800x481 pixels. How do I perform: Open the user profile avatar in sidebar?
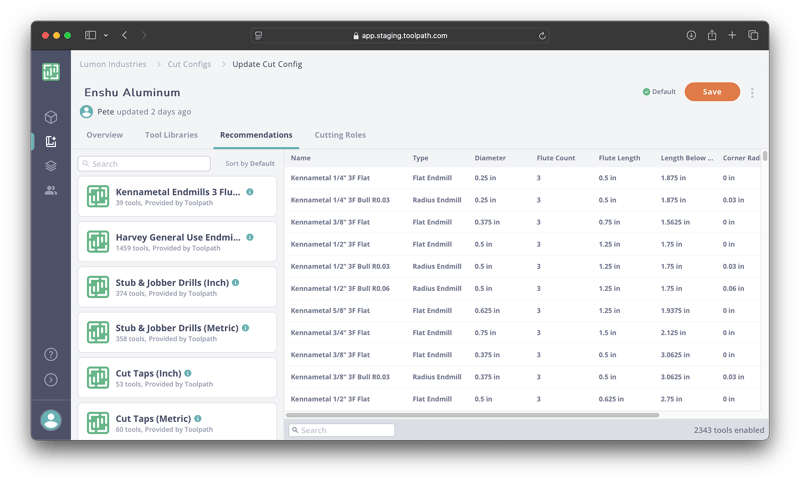click(51, 420)
